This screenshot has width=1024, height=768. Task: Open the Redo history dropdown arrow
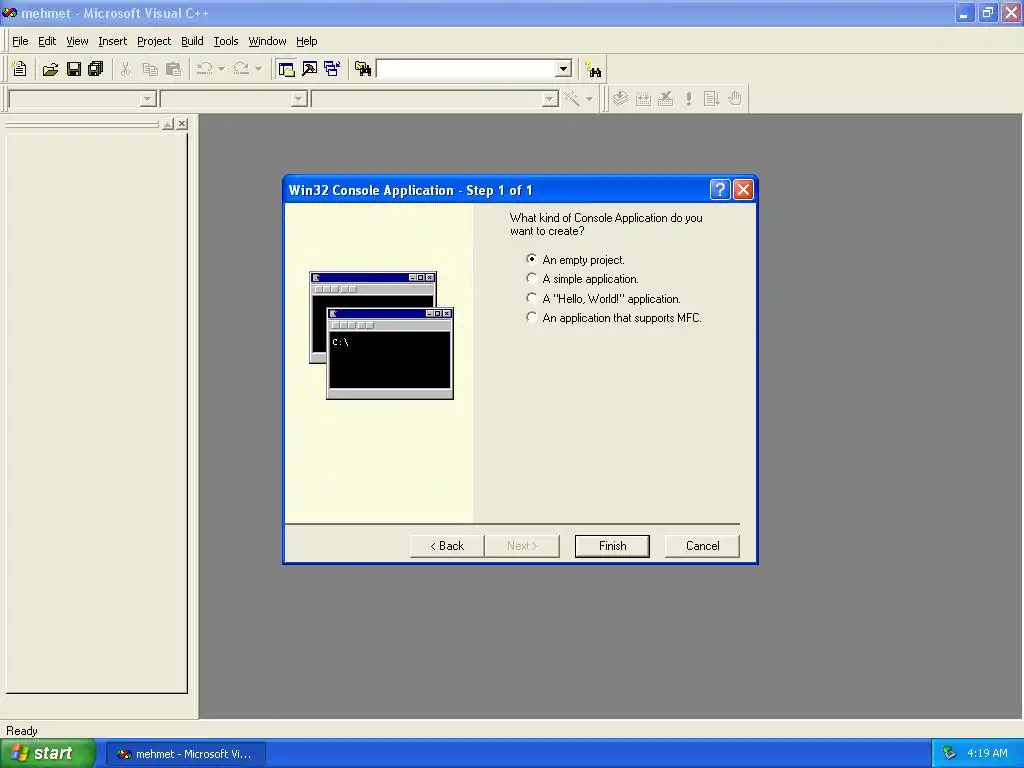point(259,69)
